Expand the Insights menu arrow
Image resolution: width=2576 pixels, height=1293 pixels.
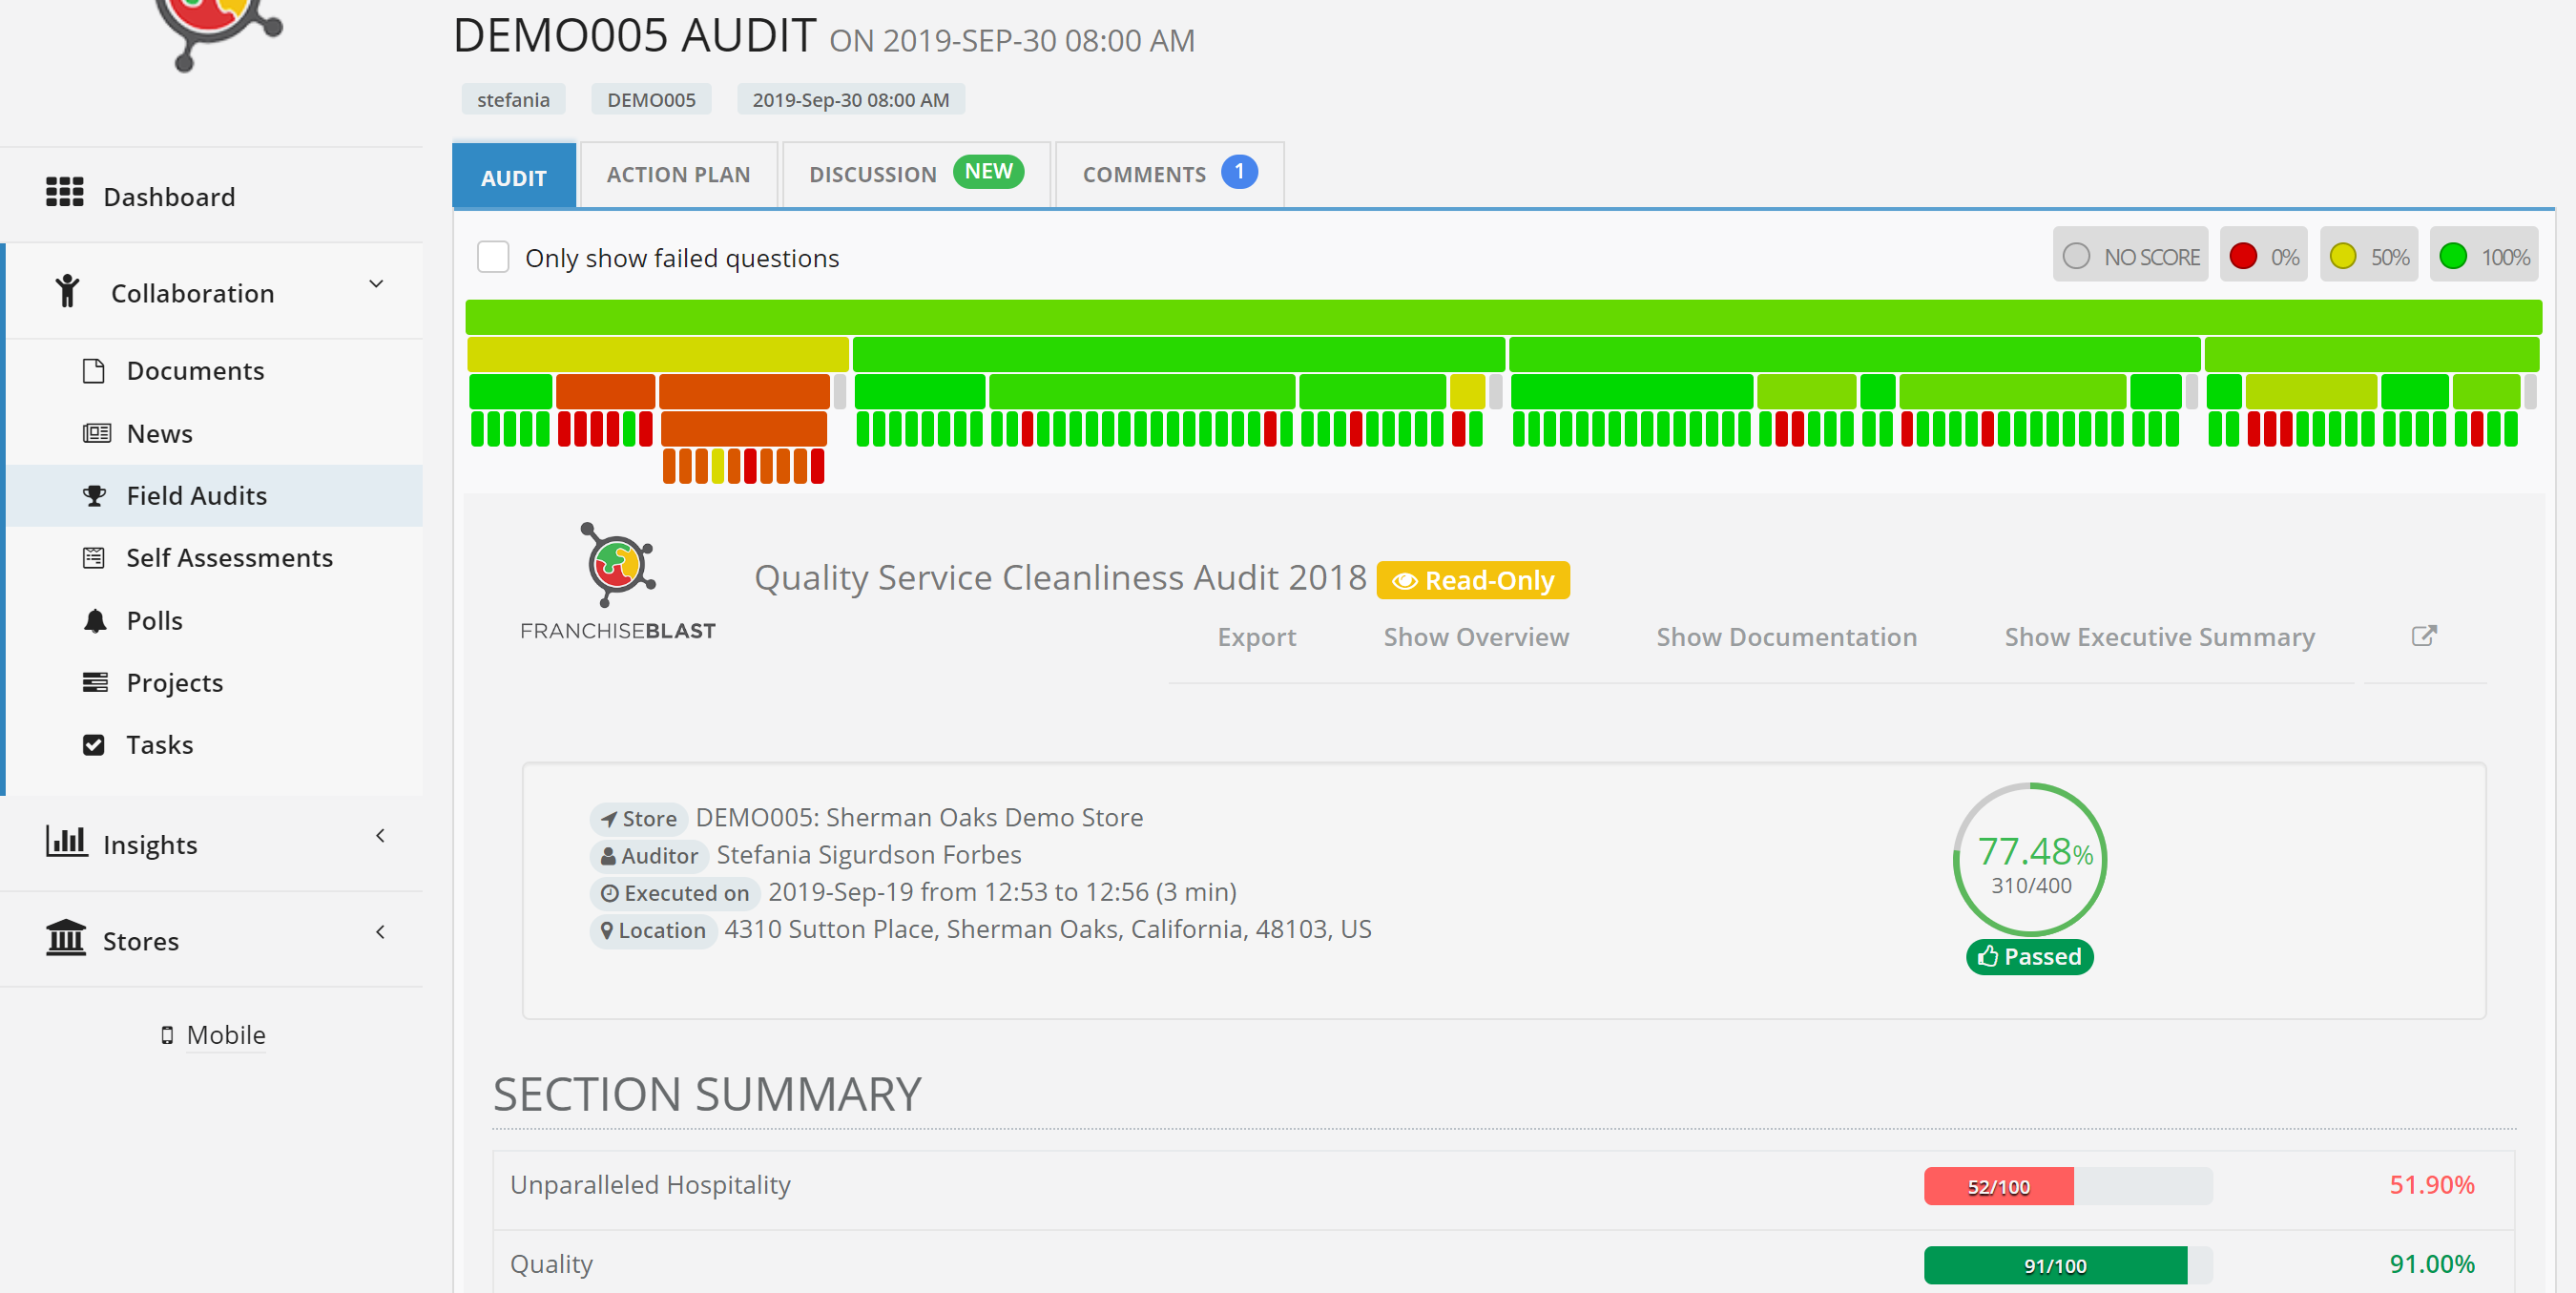pos(380,836)
